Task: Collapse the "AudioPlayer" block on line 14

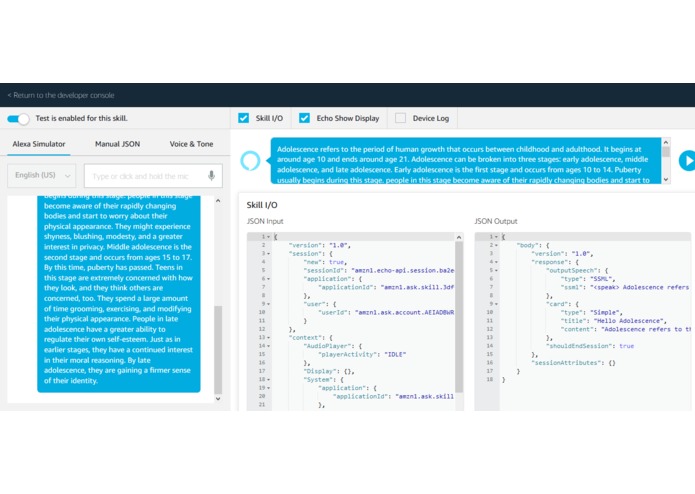Action: pyautogui.click(x=269, y=346)
